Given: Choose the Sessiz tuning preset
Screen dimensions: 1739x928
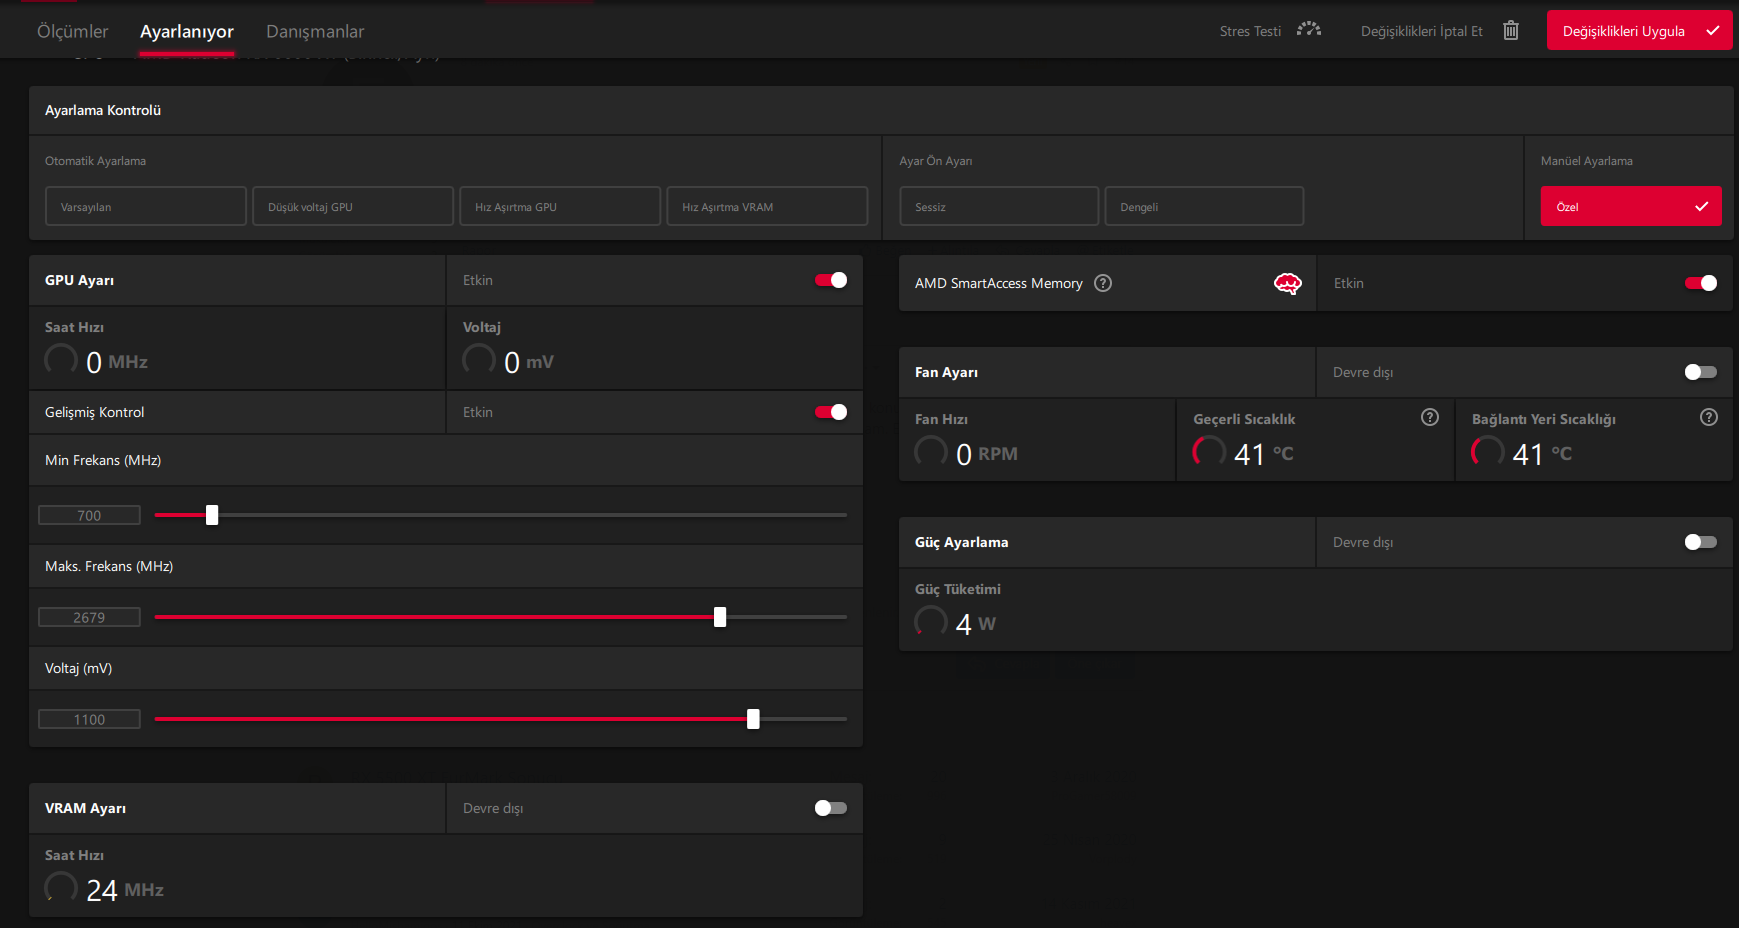Looking at the screenshot, I should tap(998, 206).
